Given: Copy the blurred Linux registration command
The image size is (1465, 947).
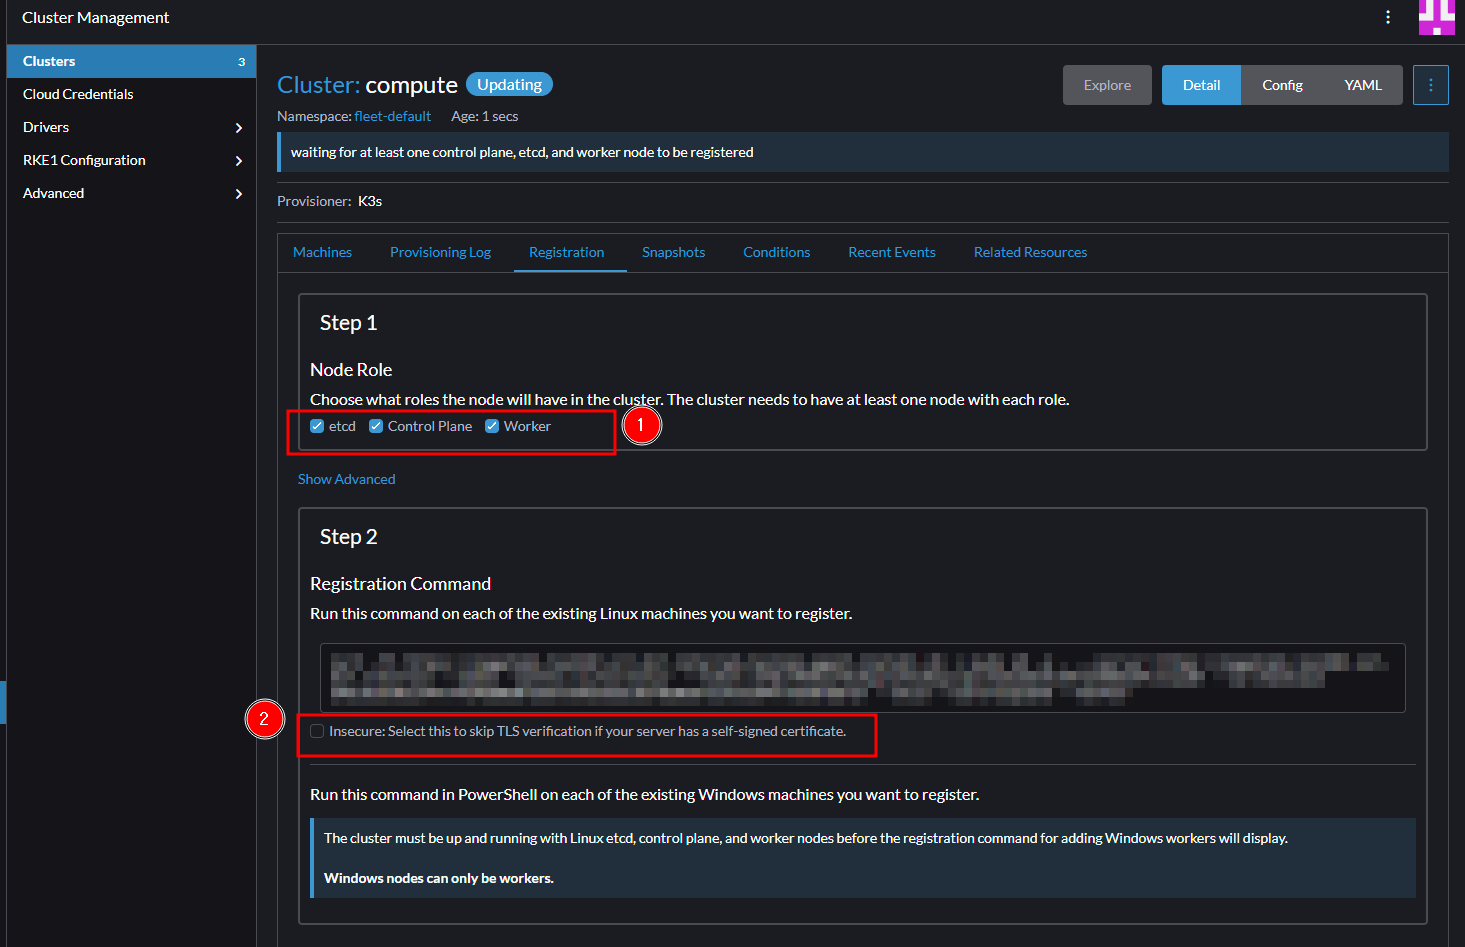Looking at the screenshot, I should [x=862, y=678].
